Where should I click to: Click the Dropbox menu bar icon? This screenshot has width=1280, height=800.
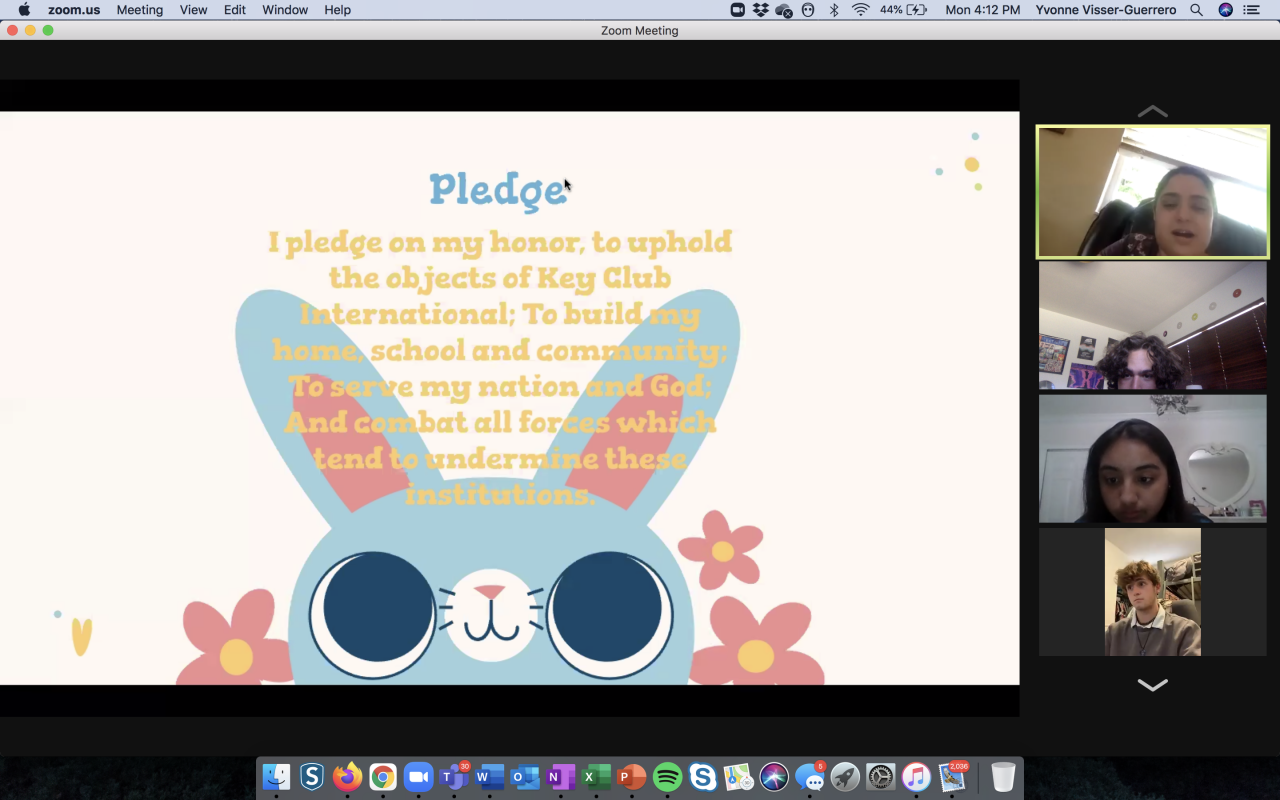(761, 10)
